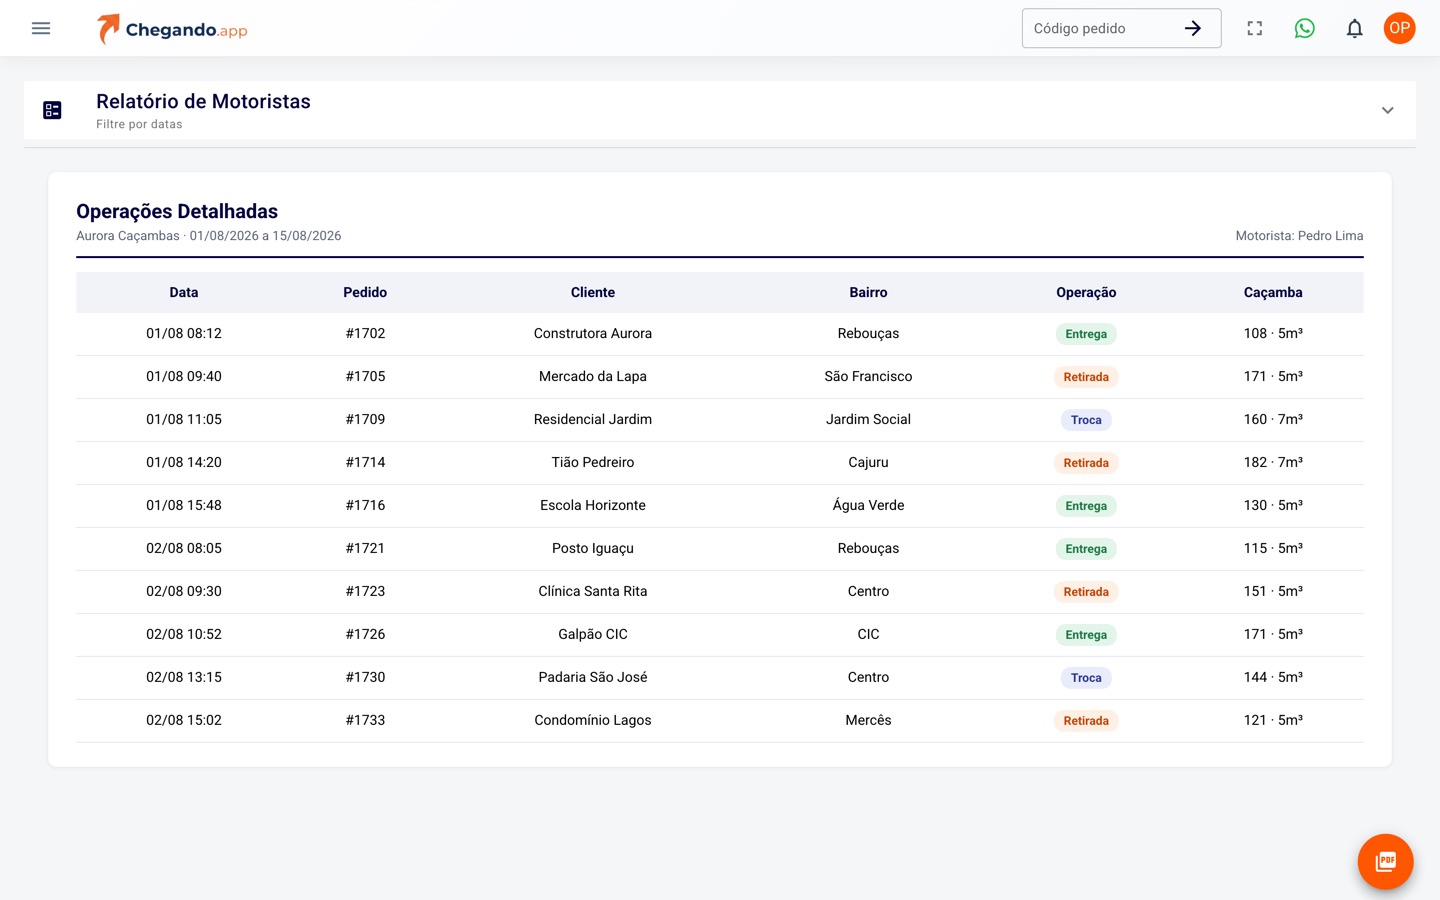The height and width of the screenshot is (900, 1440).
Task: Click client Galpão CIC
Action: [593, 634]
